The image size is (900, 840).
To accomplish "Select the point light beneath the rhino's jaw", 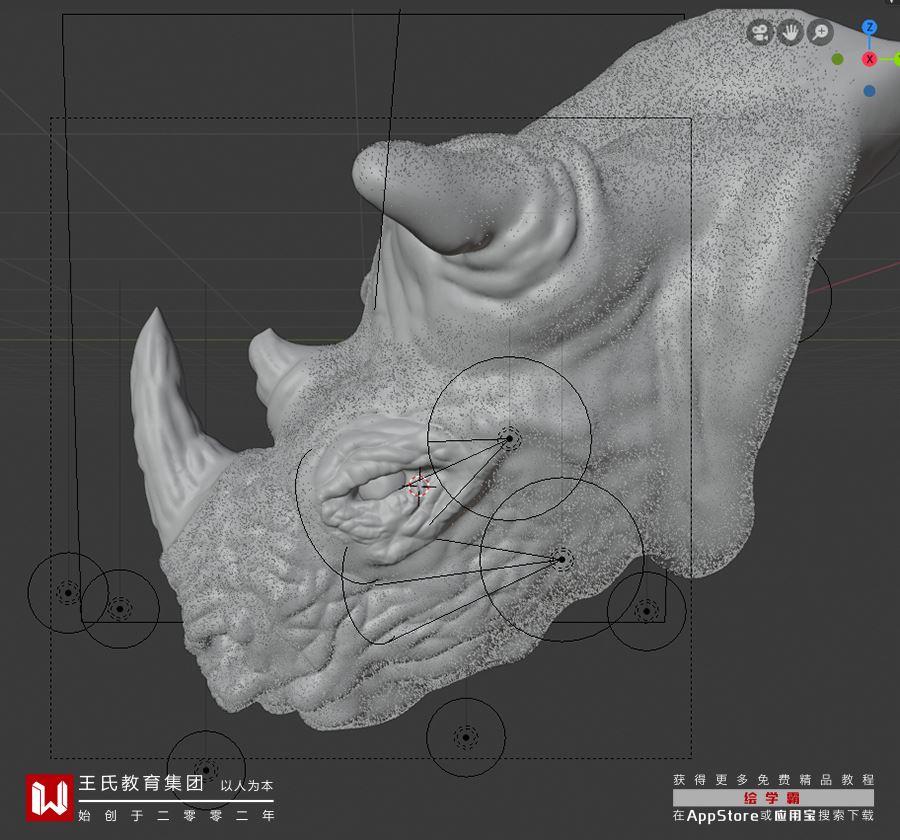I will [465, 737].
